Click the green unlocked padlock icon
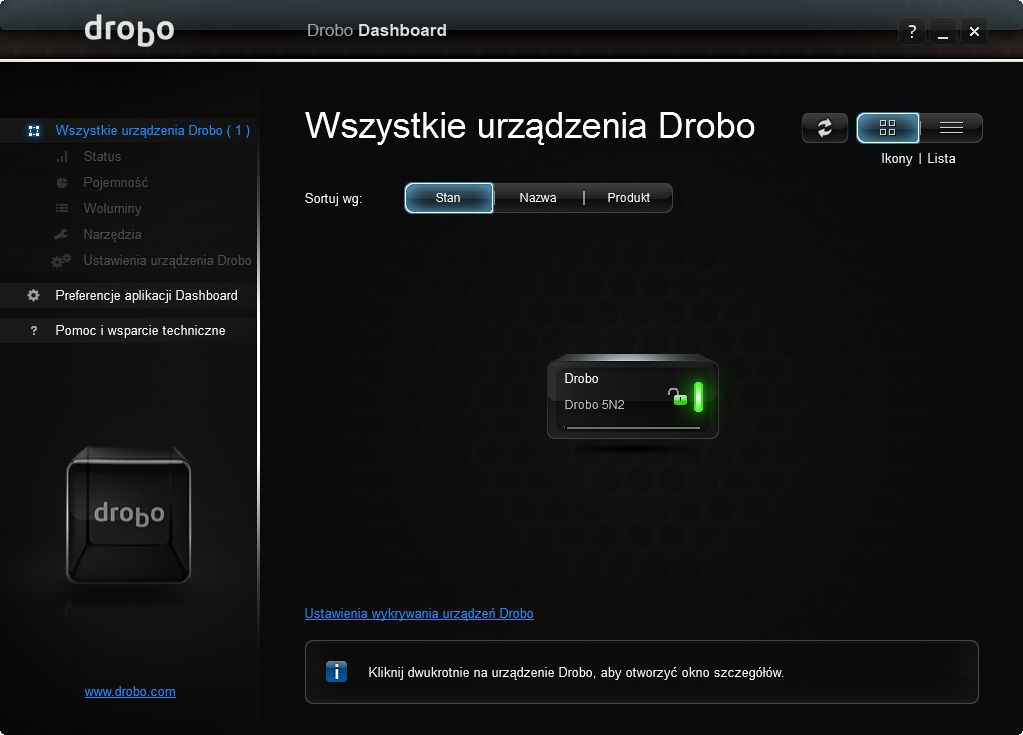This screenshot has height=735, width=1023. 677,396
